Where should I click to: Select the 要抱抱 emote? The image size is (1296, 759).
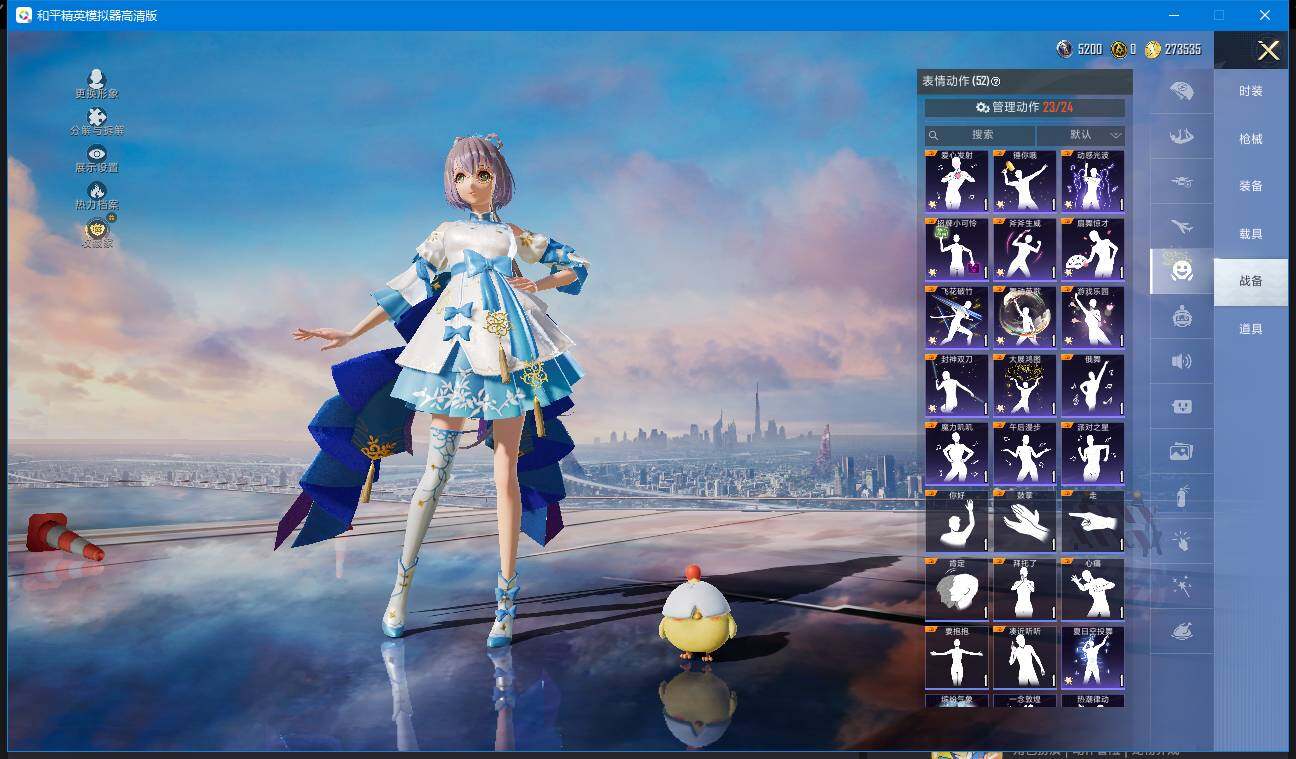[957, 657]
